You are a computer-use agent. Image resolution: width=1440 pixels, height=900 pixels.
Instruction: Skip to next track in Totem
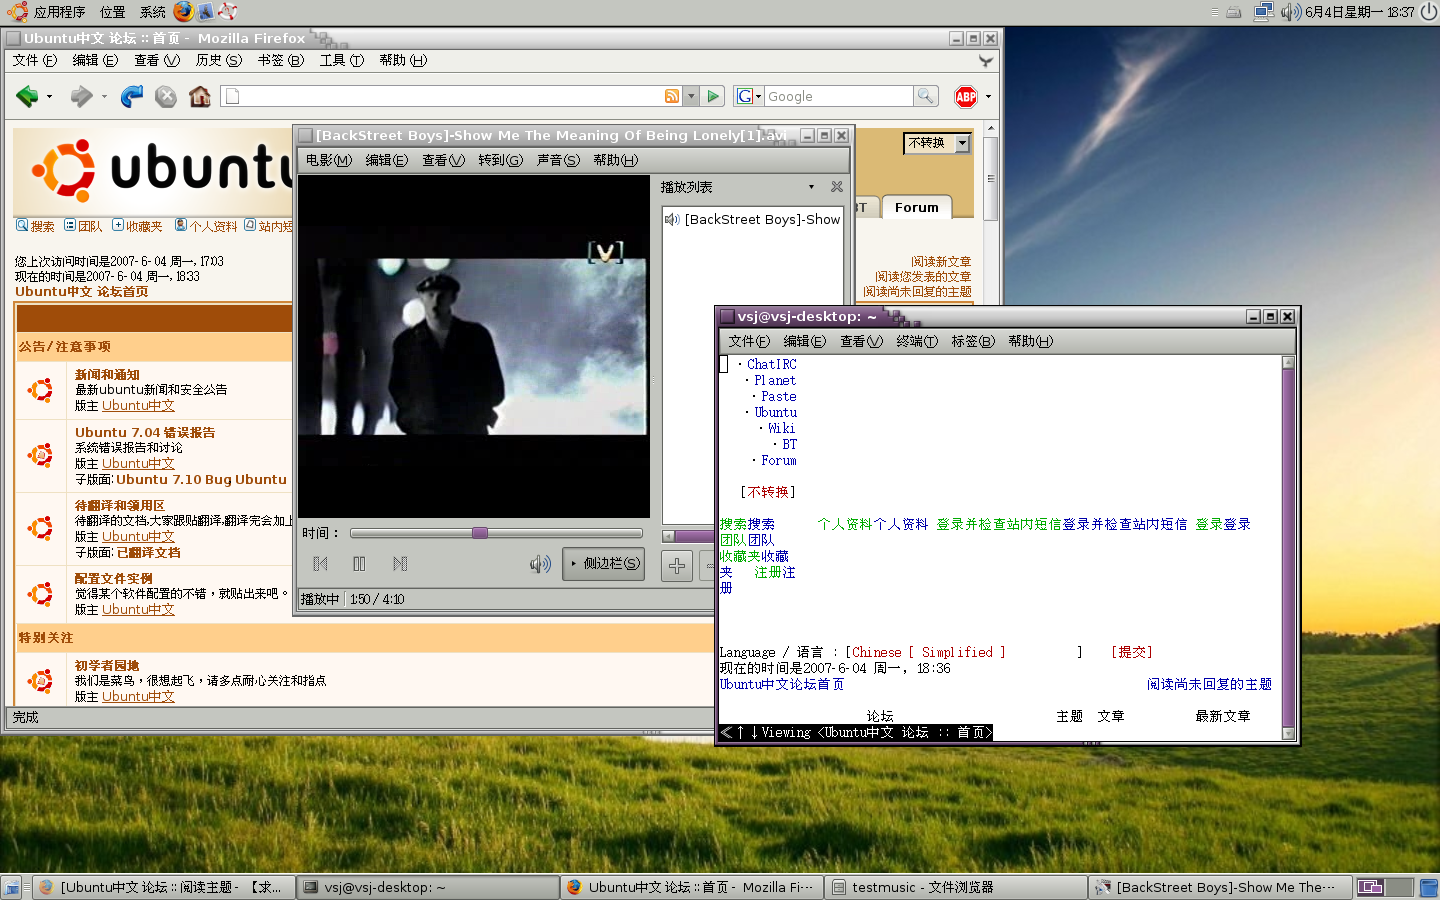400,564
